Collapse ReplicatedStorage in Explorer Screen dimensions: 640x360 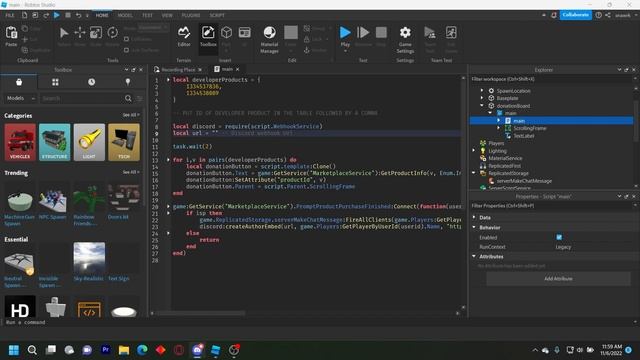[x=474, y=173]
